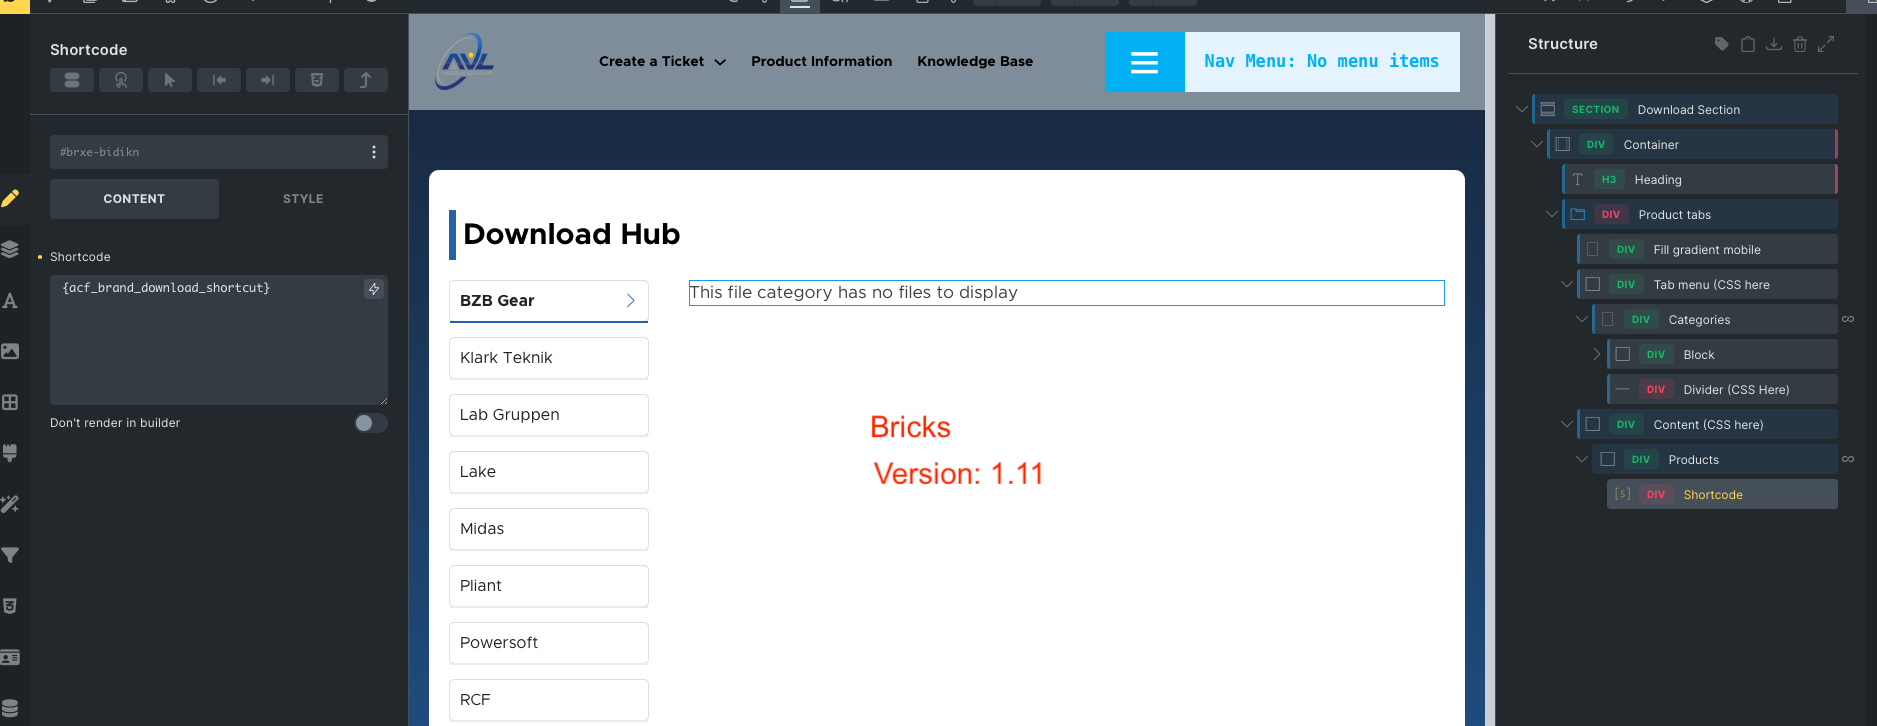This screenshot has height=726, width=1877.
Task: Select the Klark Teknik brand tab
Action: pyautogui.click(x=549, y=358)
